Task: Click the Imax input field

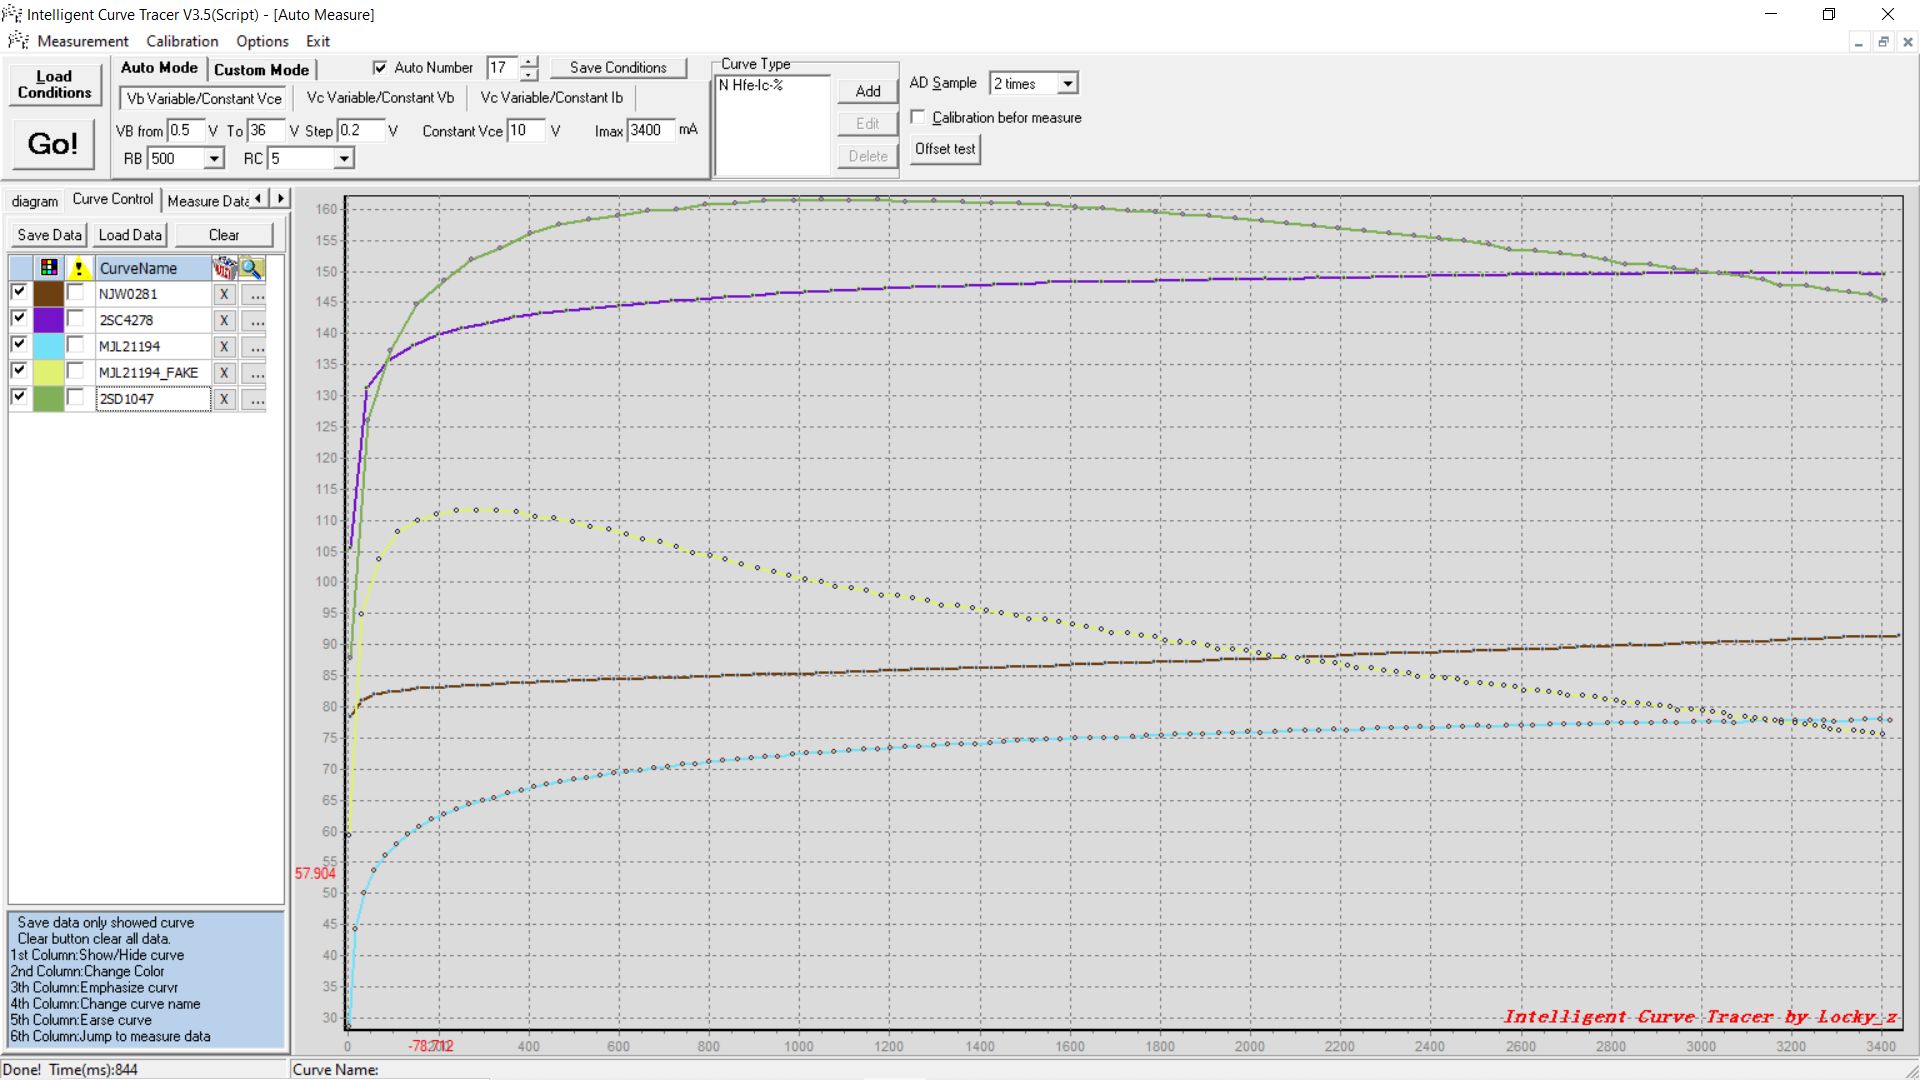Action: [x=650, y=130]
